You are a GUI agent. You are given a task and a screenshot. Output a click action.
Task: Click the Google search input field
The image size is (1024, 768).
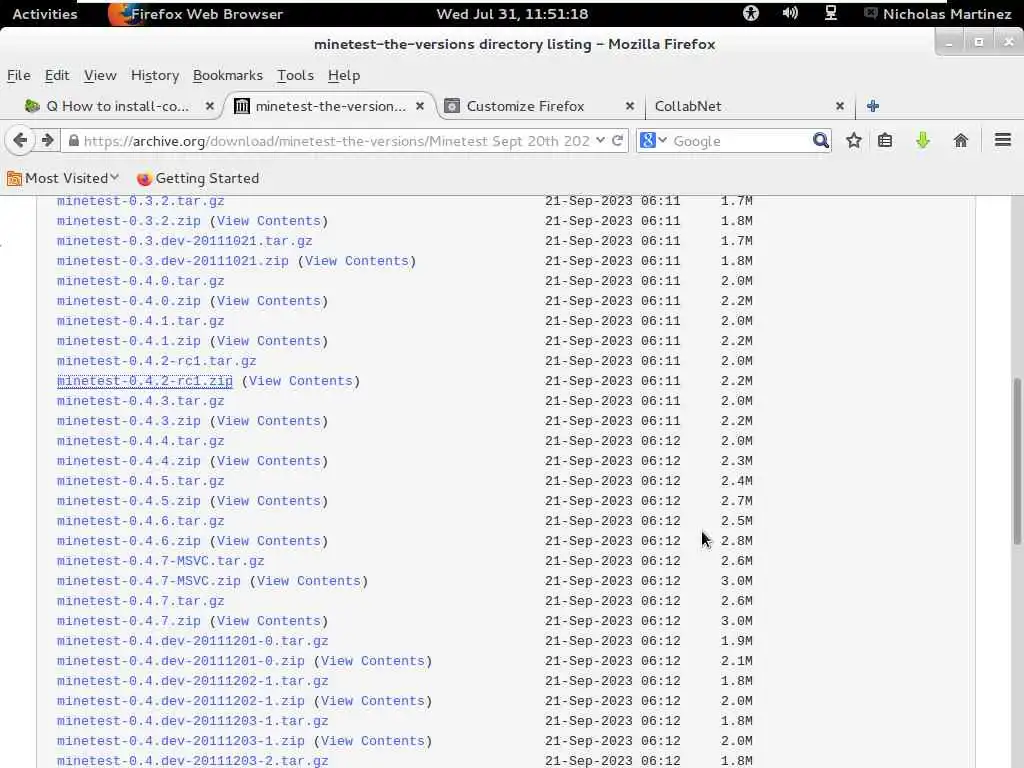click(741, 141)
